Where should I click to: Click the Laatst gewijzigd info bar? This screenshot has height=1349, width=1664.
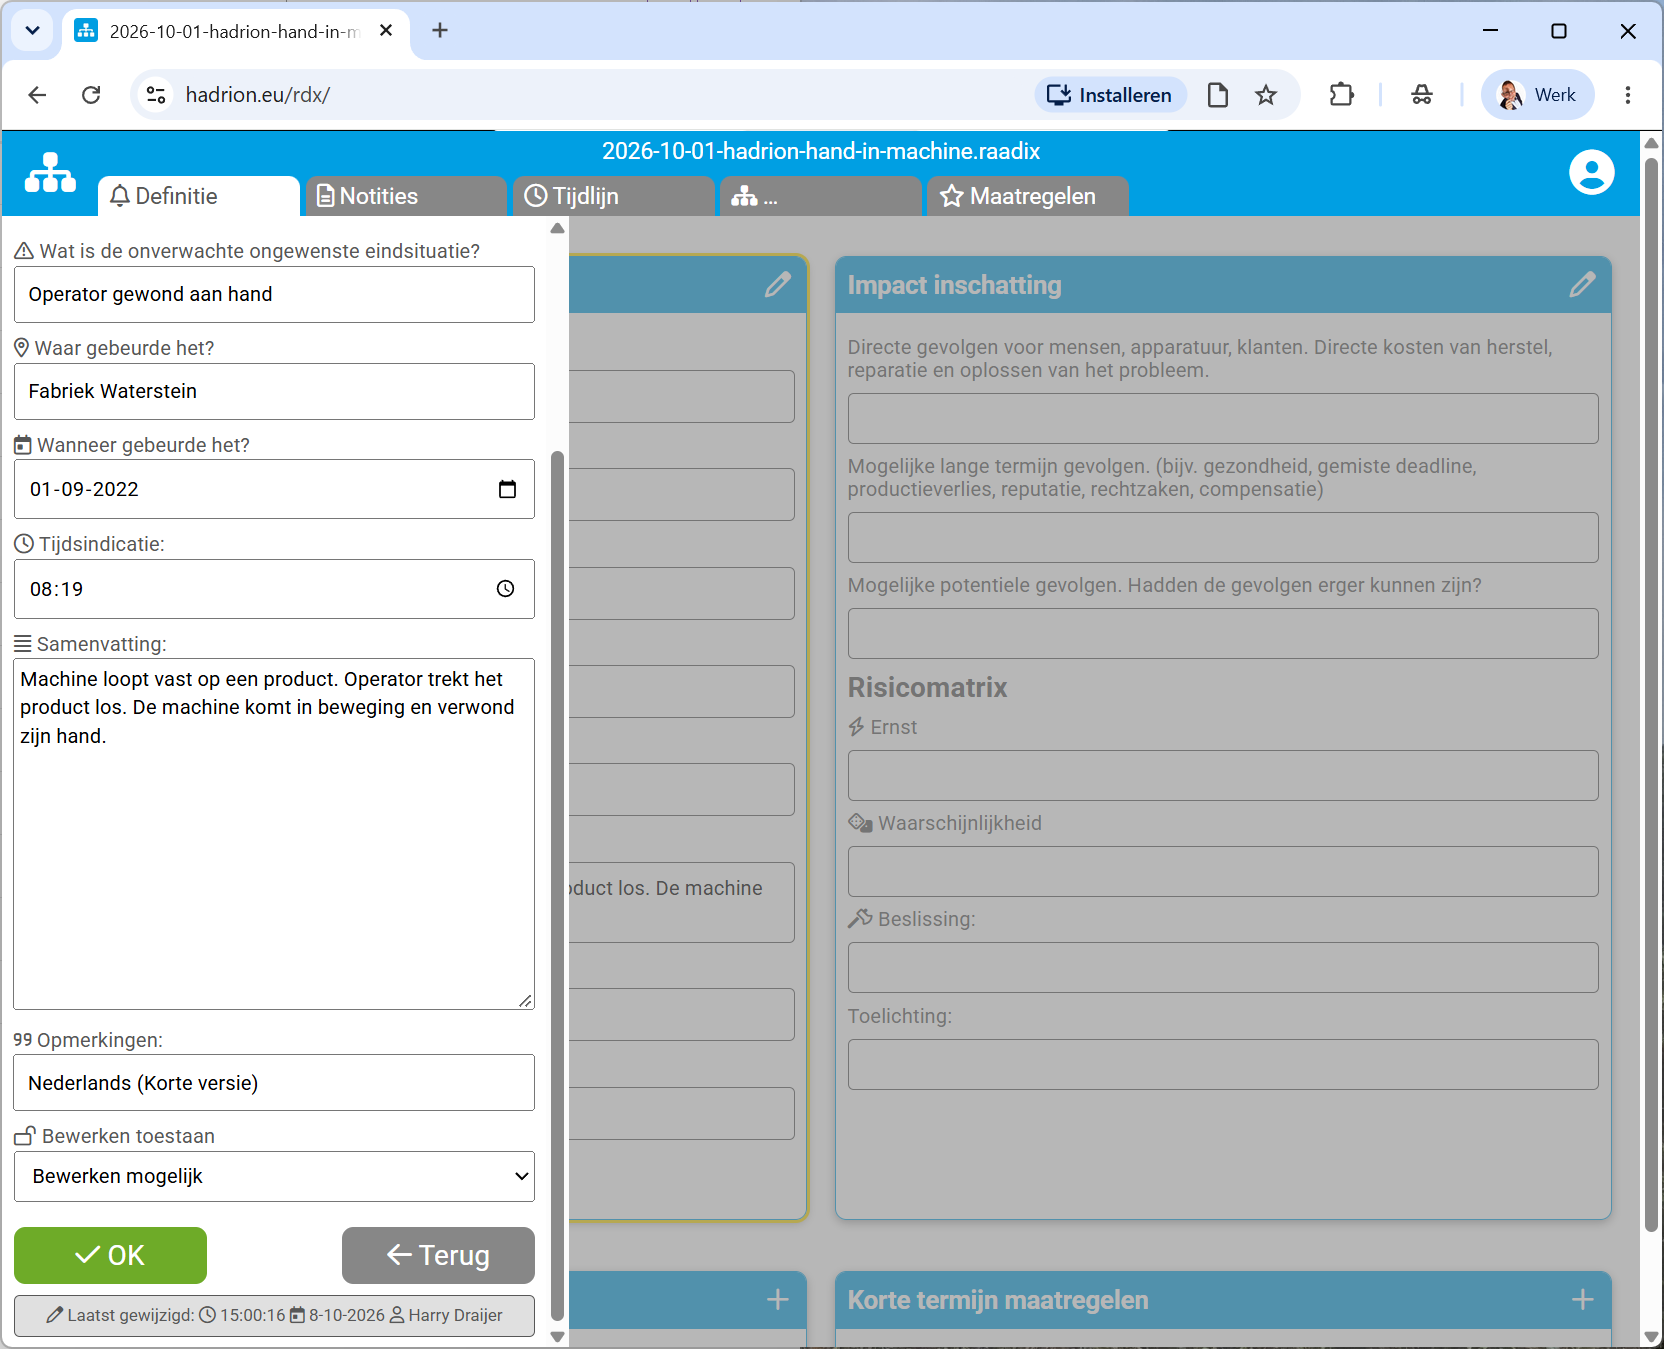pyautogui.click(x=274, y=1315)
